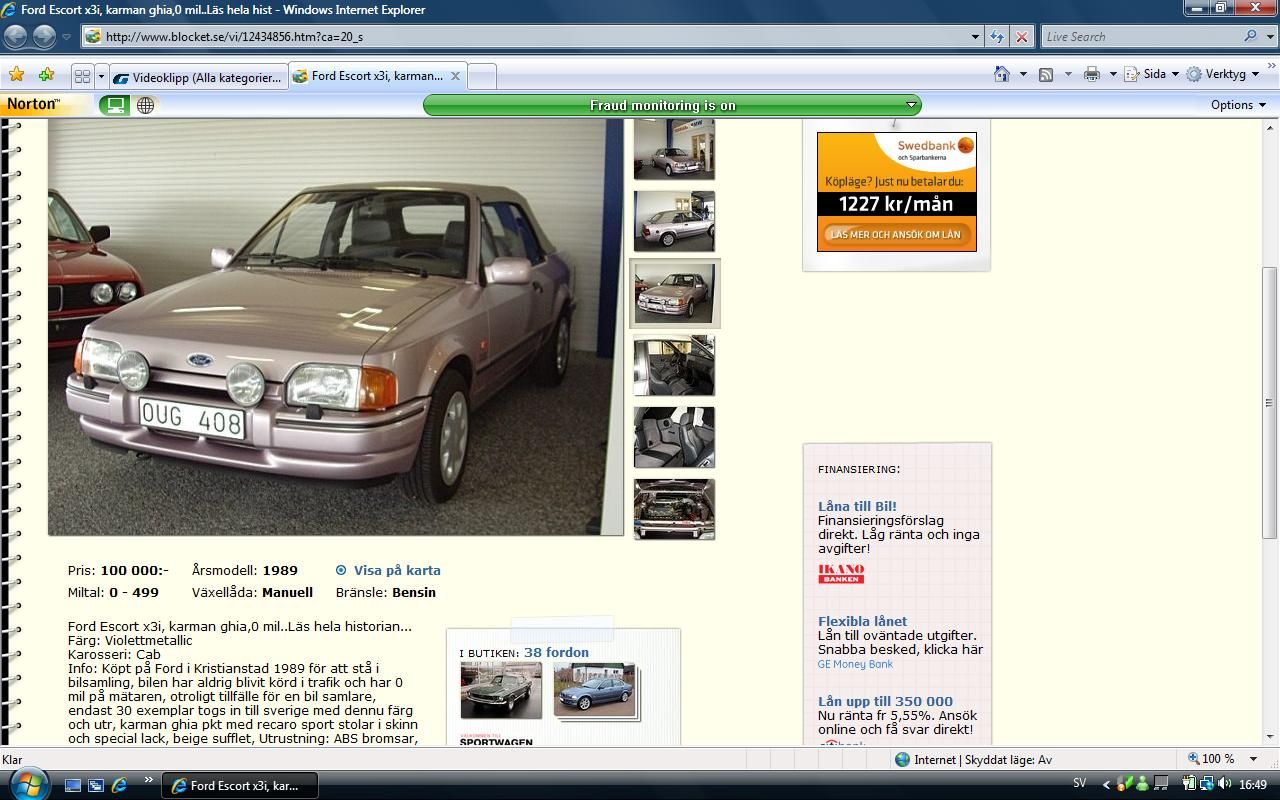
Task: Click Läs mer och ansök om lån button
Action: pos(895,234)
